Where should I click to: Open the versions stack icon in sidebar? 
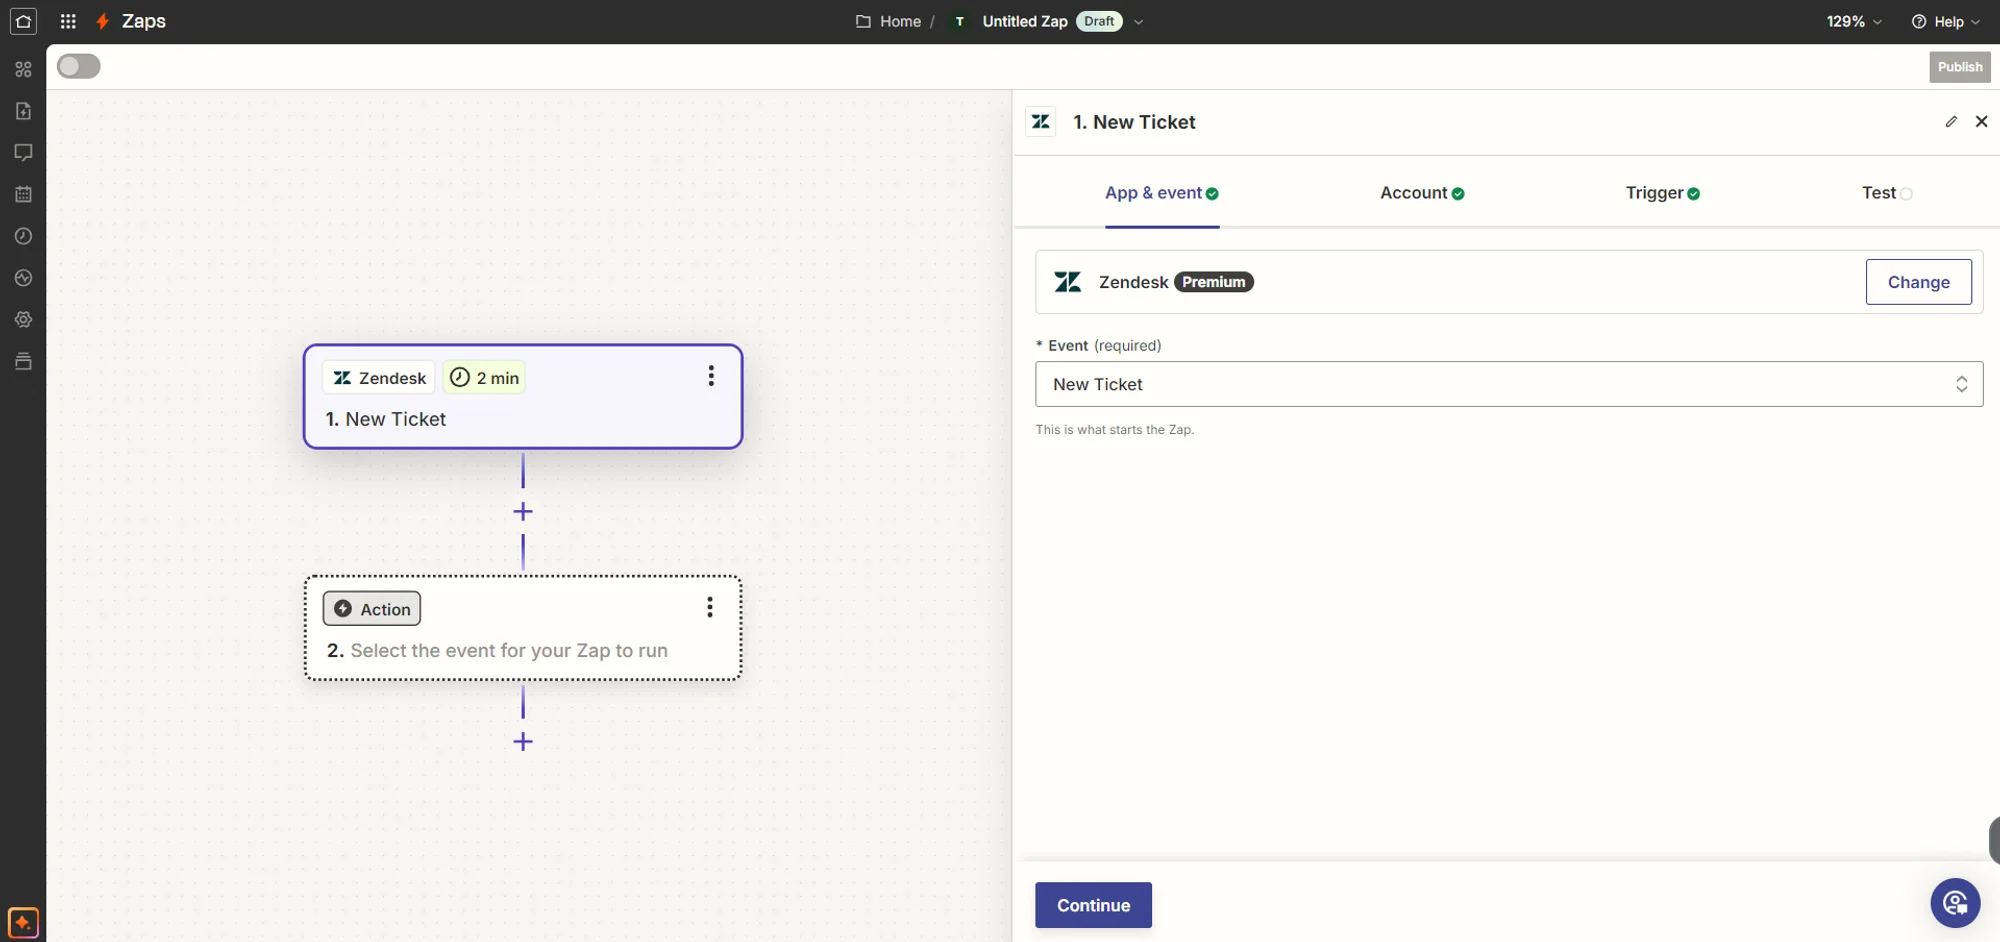coord(23,361)
